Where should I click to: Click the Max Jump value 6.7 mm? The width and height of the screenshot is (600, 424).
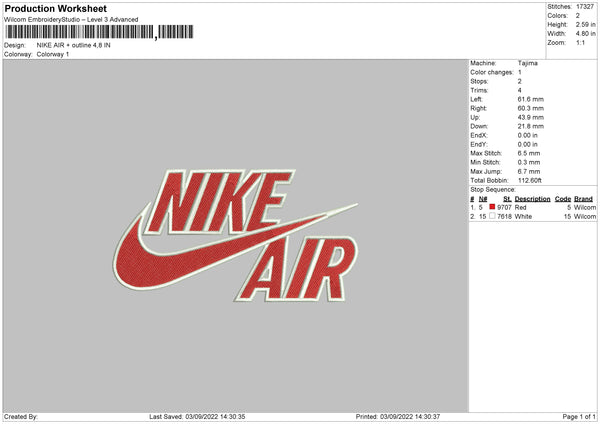pyautogui.click(x=529, y=172)
